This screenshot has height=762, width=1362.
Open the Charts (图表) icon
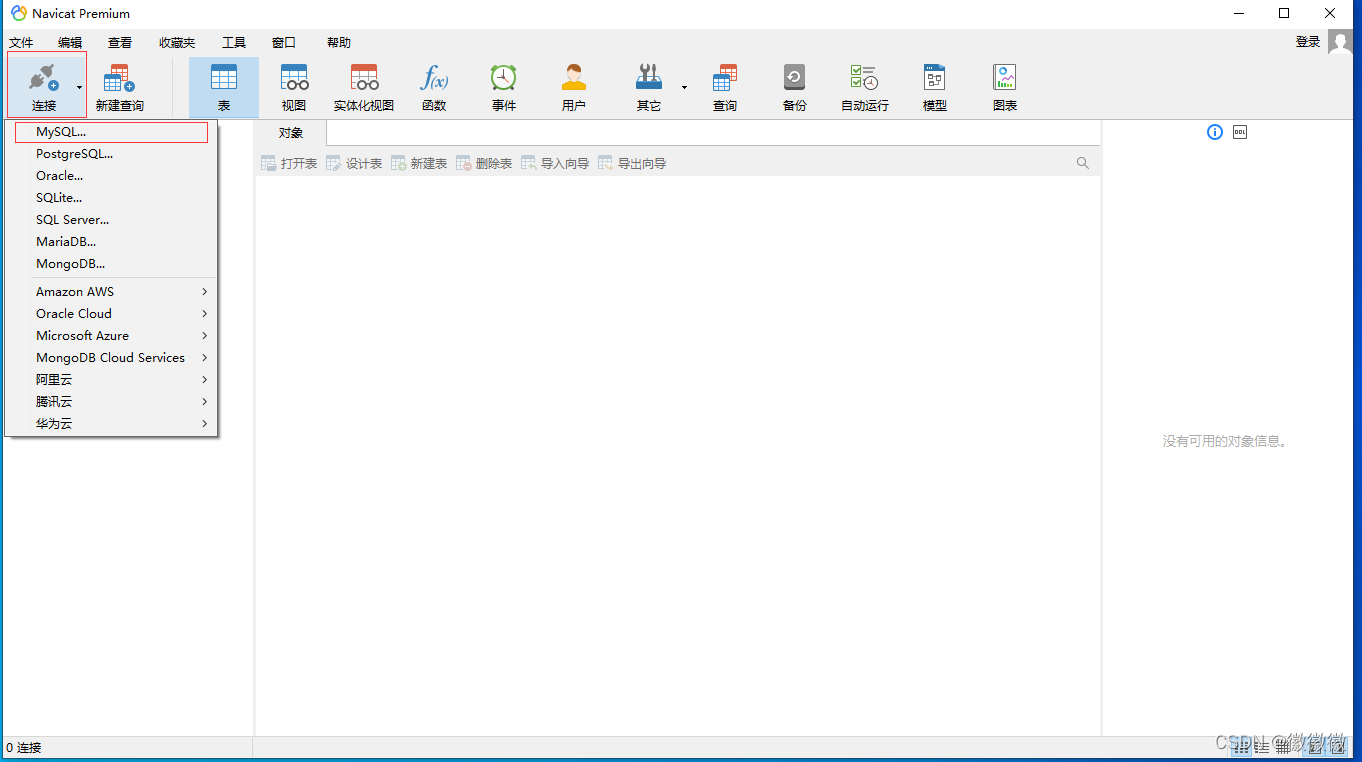[x=1005, y=77]
